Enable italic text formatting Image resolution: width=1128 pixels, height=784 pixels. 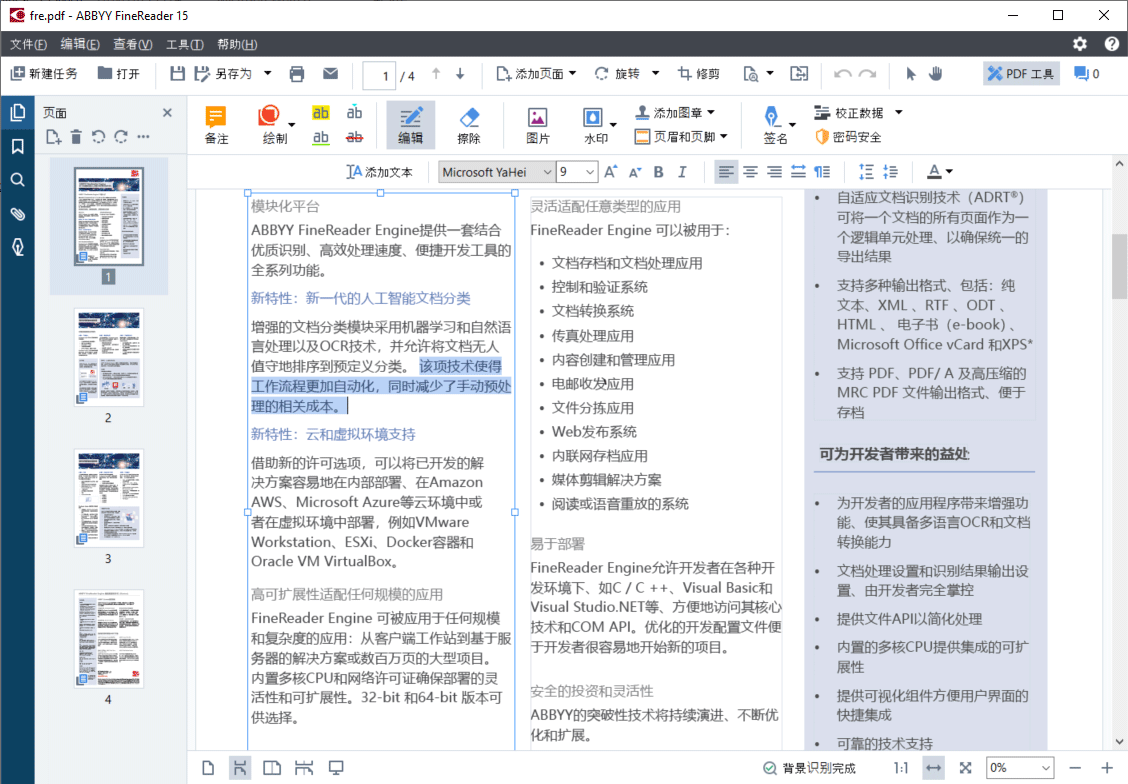[x=682, y=171]
